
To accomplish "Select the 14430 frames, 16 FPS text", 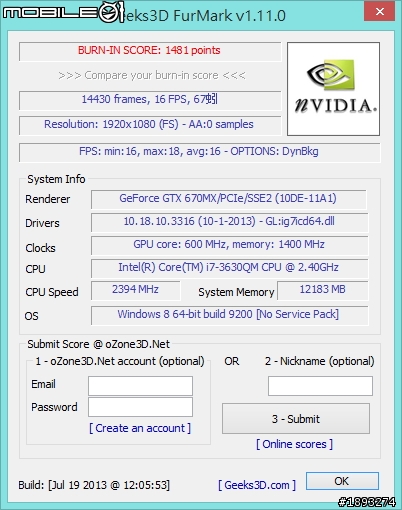I will tap(150, 99).
